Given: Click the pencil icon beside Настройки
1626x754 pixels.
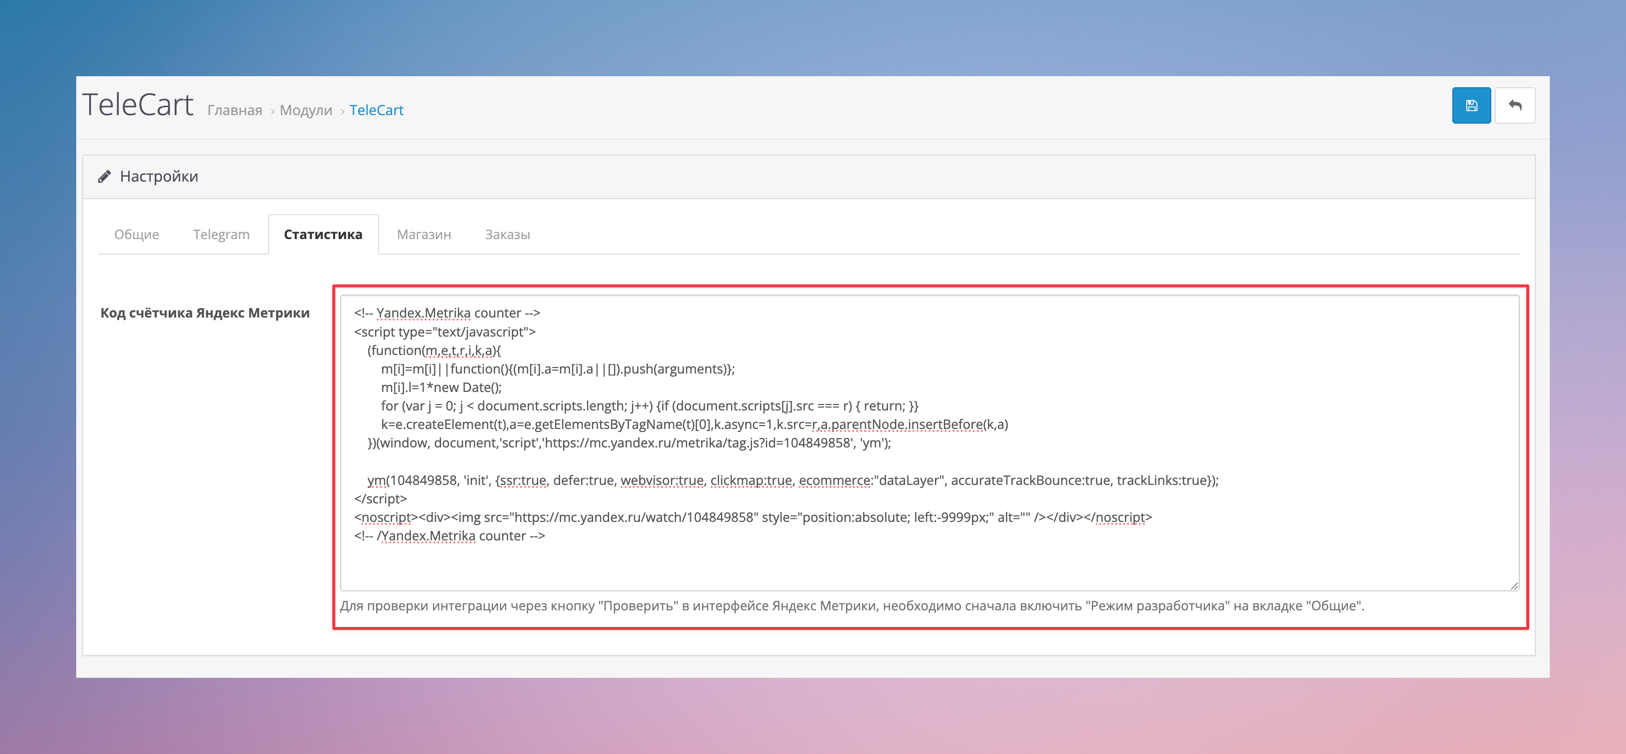Looking at the screenshot, I should [104, 177].
